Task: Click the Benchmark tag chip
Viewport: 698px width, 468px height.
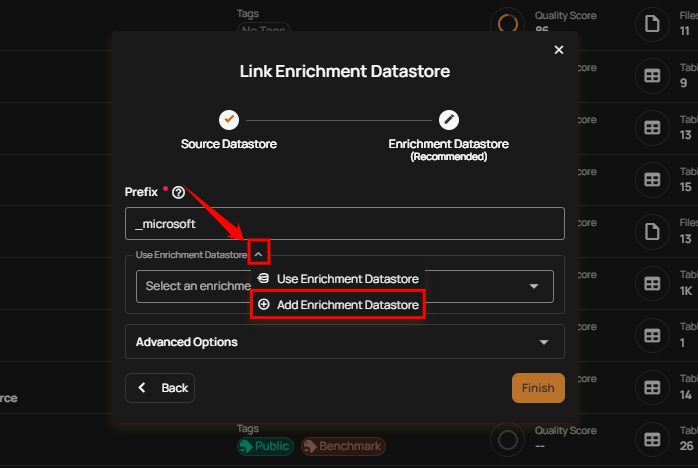Action: [343, 446]
